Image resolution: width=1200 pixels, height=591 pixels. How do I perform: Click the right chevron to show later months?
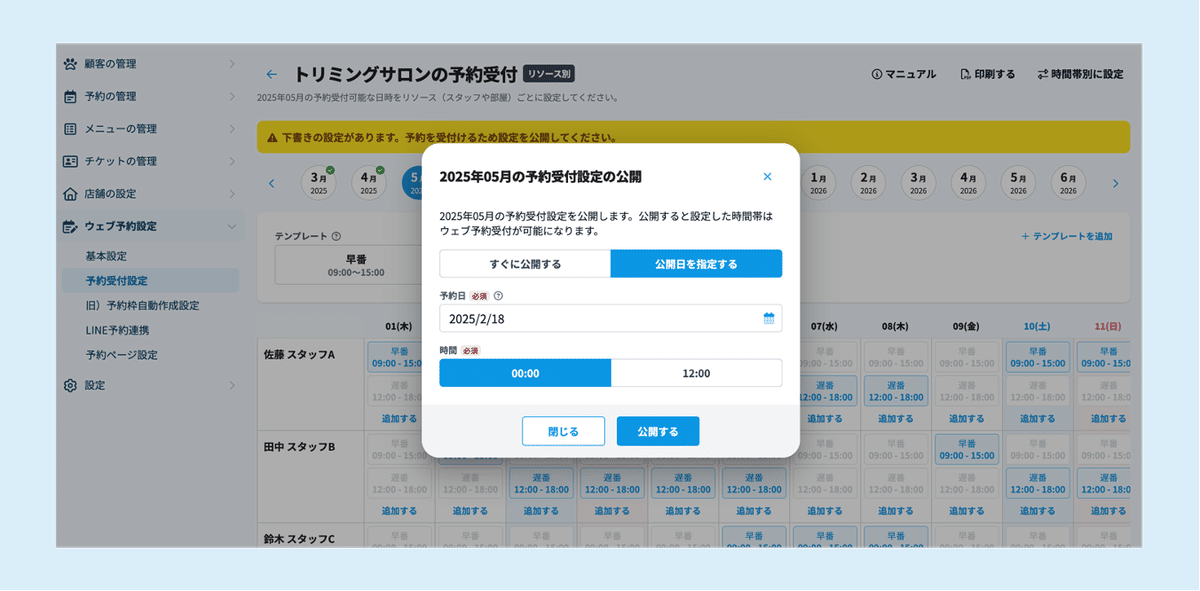point(1117,182)
